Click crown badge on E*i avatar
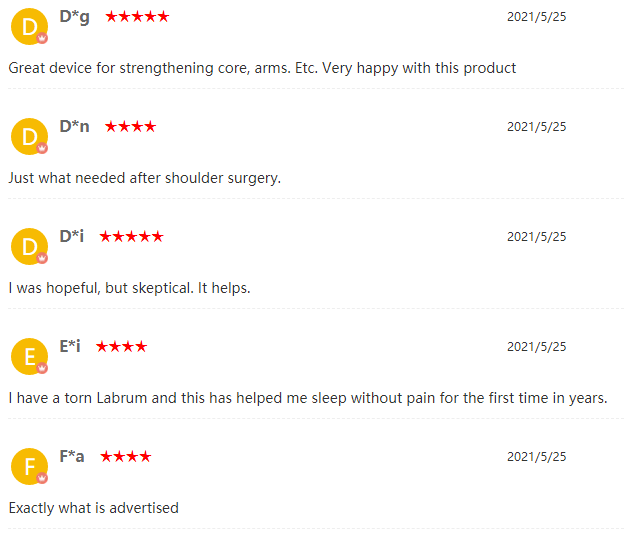 point(42,368)
